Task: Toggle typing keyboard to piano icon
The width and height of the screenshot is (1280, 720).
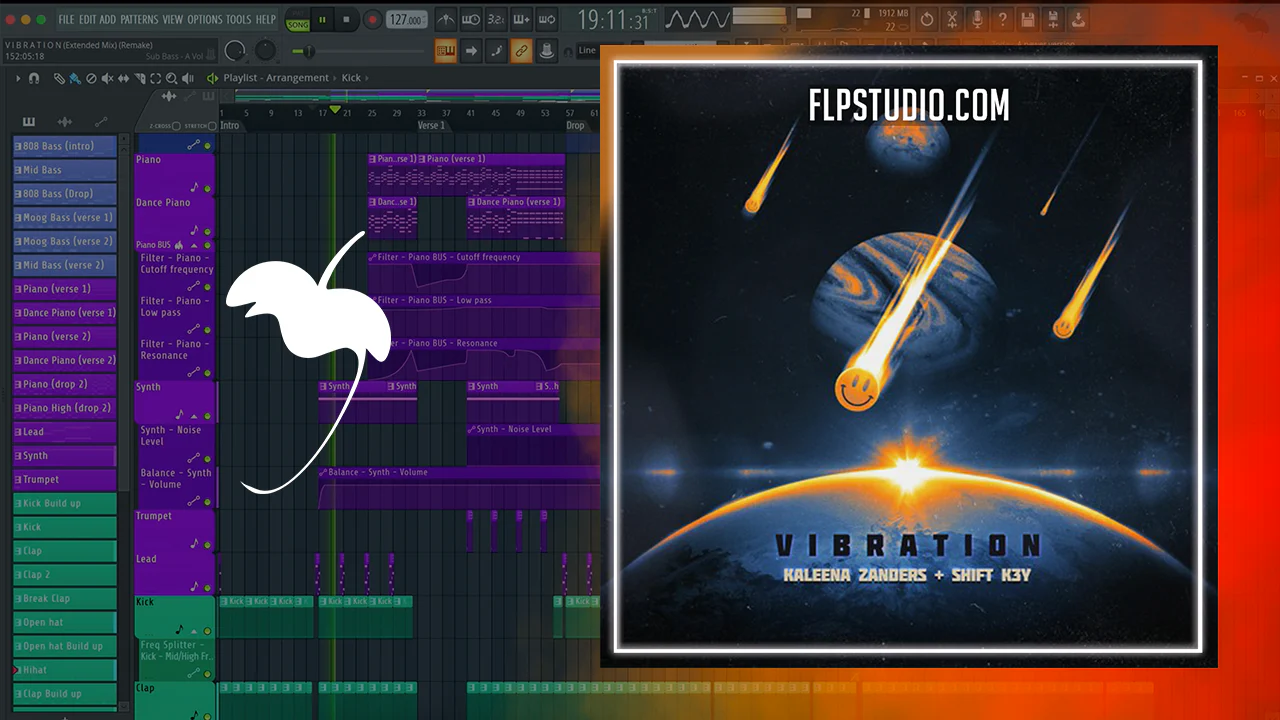Action: pos(447,50)
